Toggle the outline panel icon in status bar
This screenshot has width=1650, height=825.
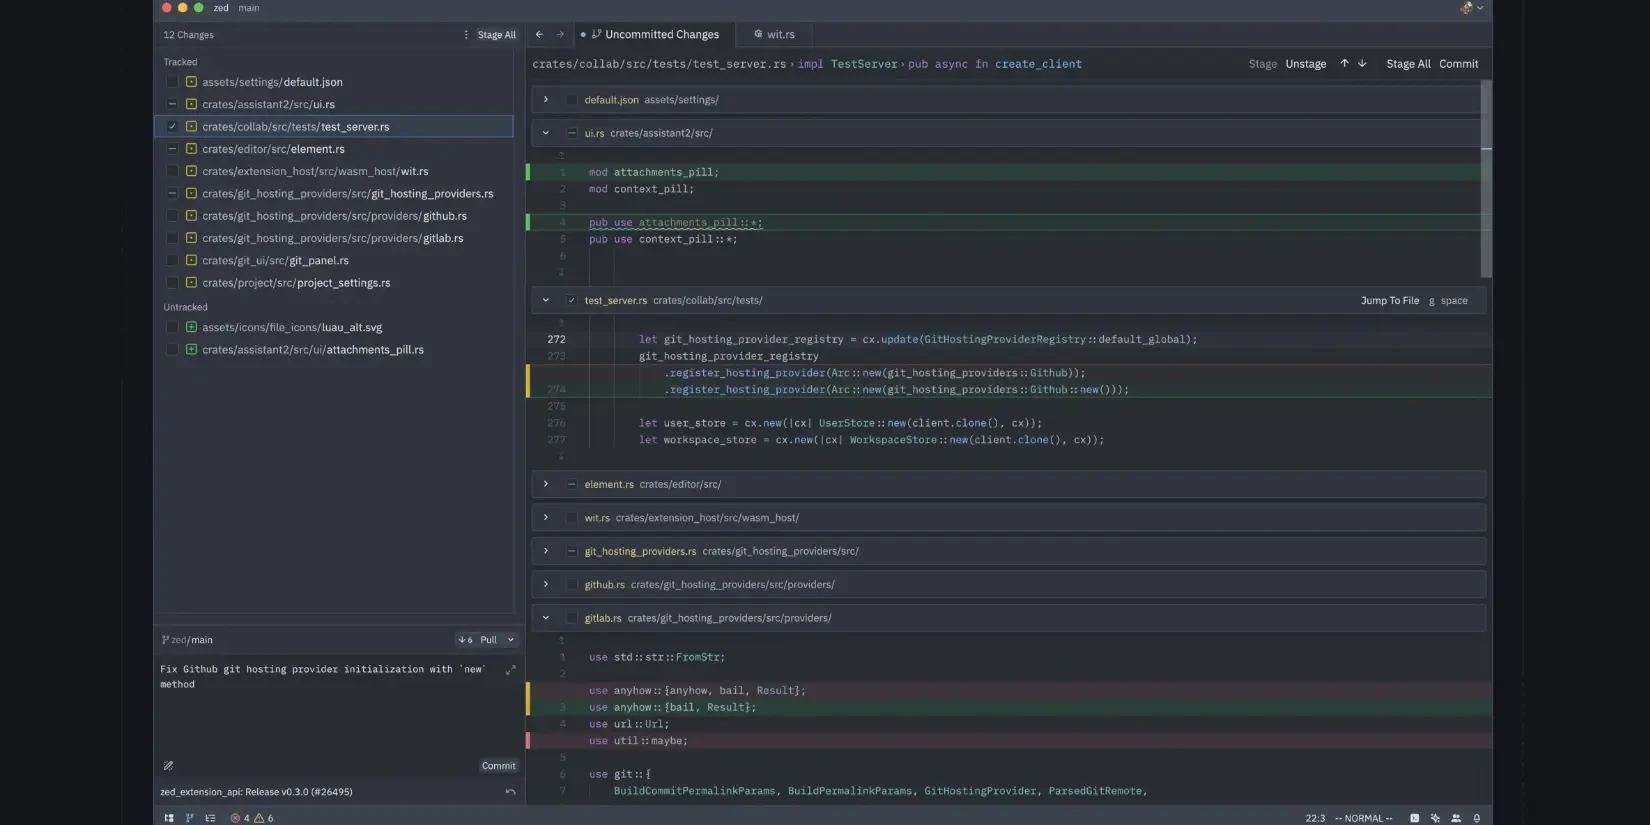(210, 818)
